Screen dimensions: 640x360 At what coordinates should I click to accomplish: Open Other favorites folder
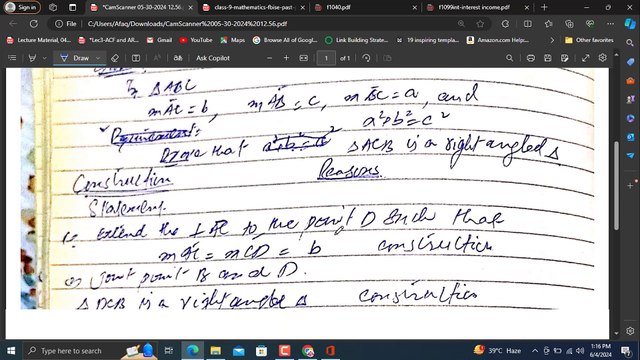(x=589, y=40)
